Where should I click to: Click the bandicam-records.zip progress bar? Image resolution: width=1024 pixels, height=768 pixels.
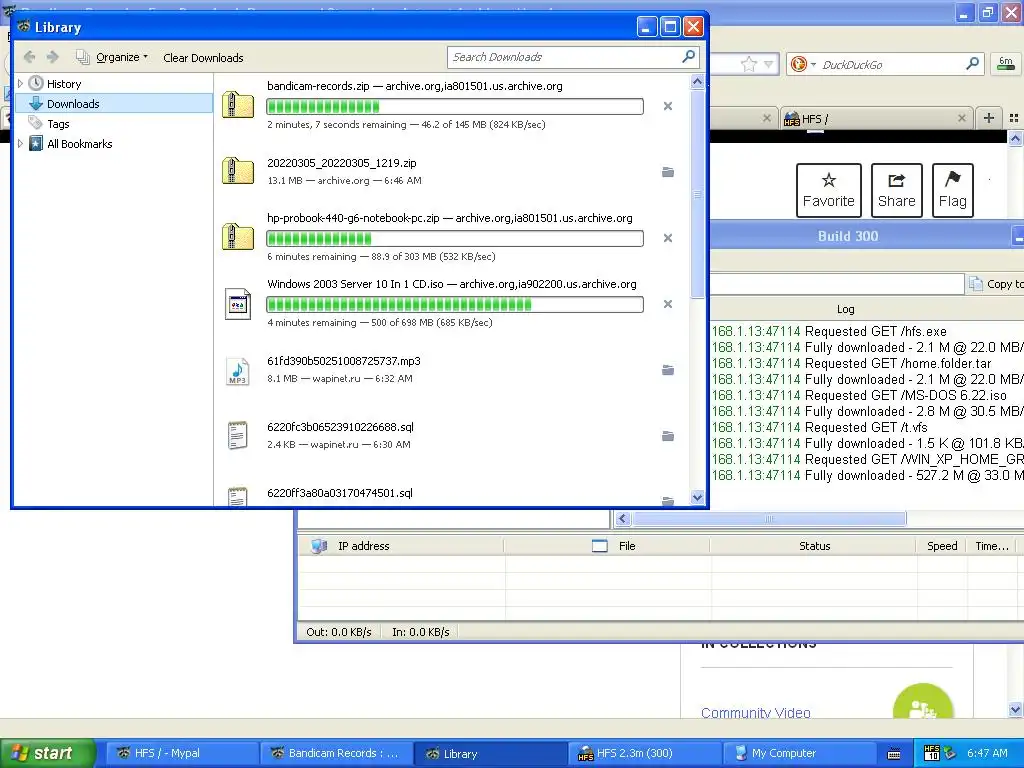click(455, 106)
